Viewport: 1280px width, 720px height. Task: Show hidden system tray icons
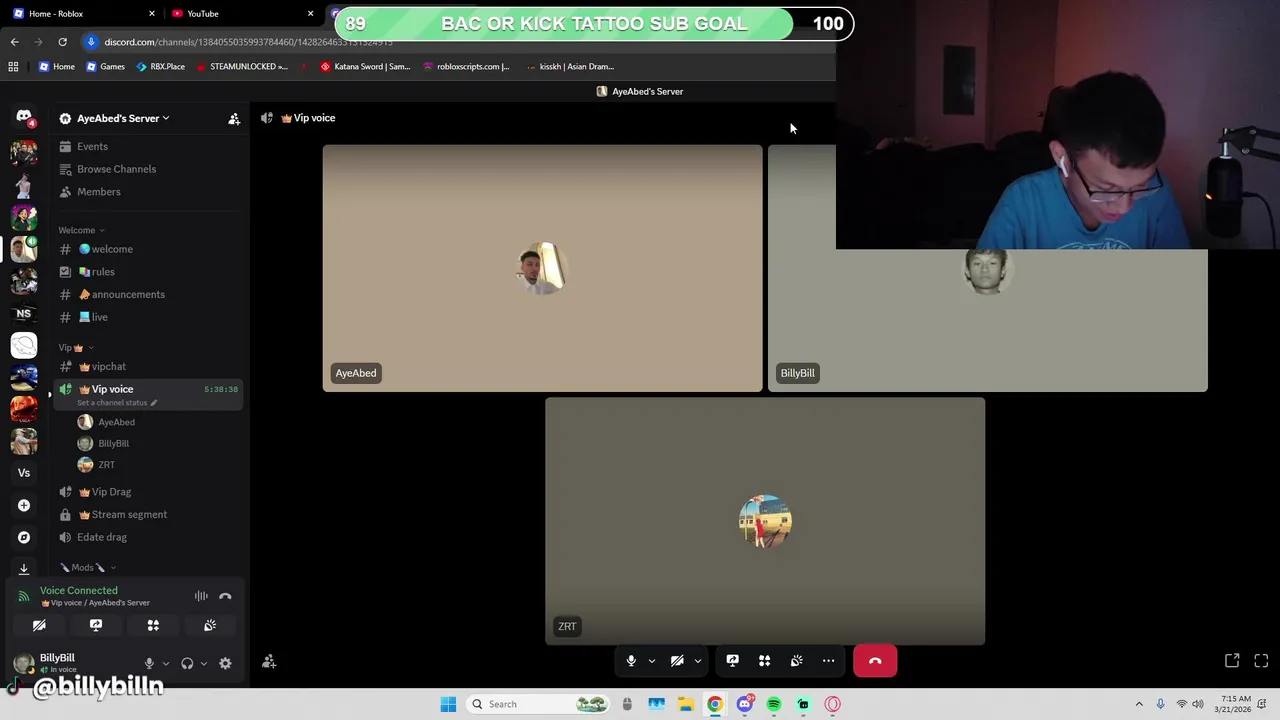point(1138,704)
